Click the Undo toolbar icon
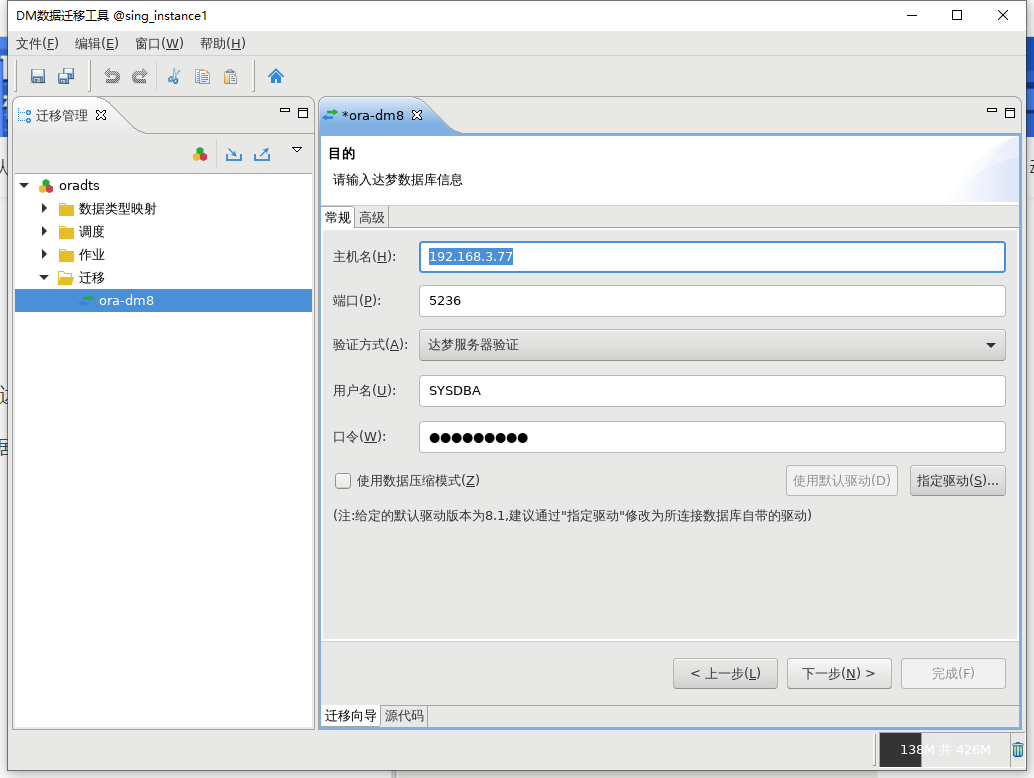Image resolution: width=1034 pixels, height=778 pixels. 112,76
